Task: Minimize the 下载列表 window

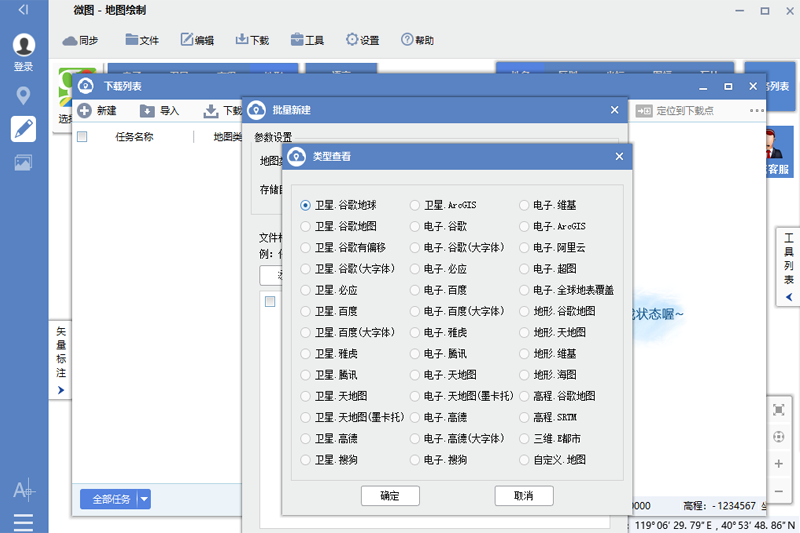Action: 703,88
